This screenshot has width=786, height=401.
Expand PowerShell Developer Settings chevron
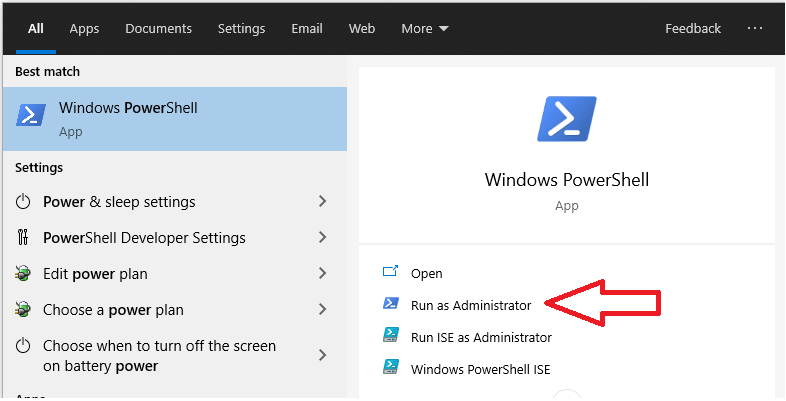click(x=323, y=237)
